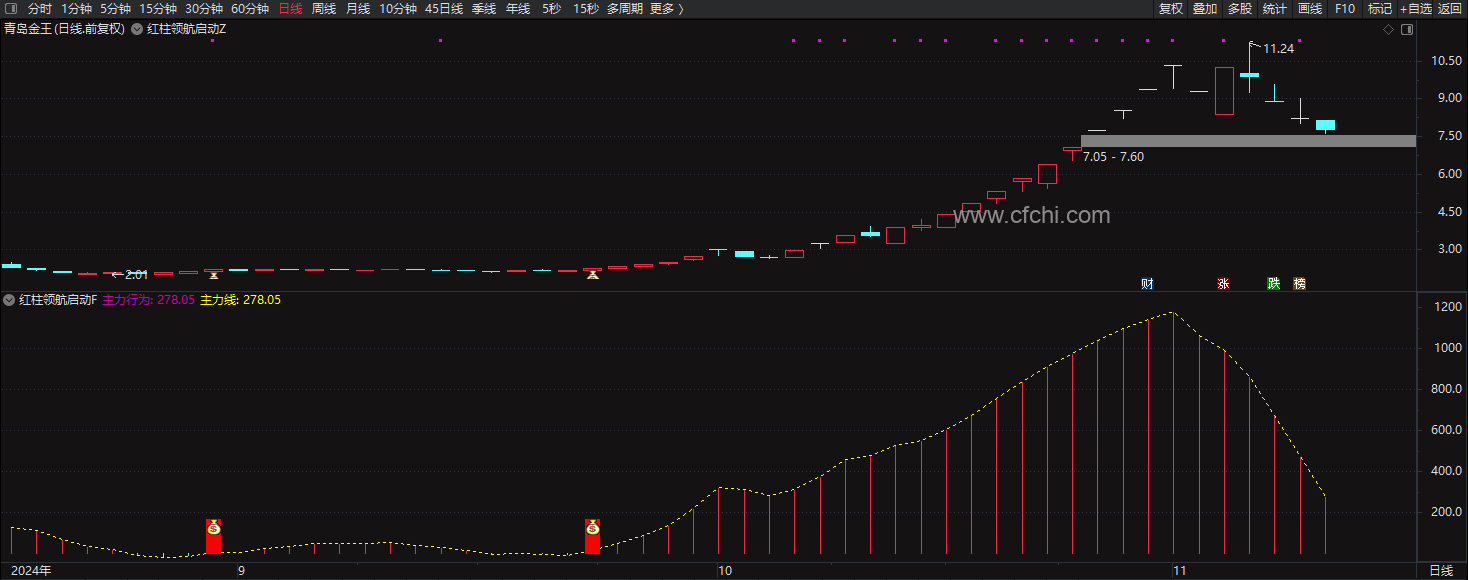Switch to 分时 intraday view
The width and height of the screenshot is (1468, 580).
coord(40,8)
